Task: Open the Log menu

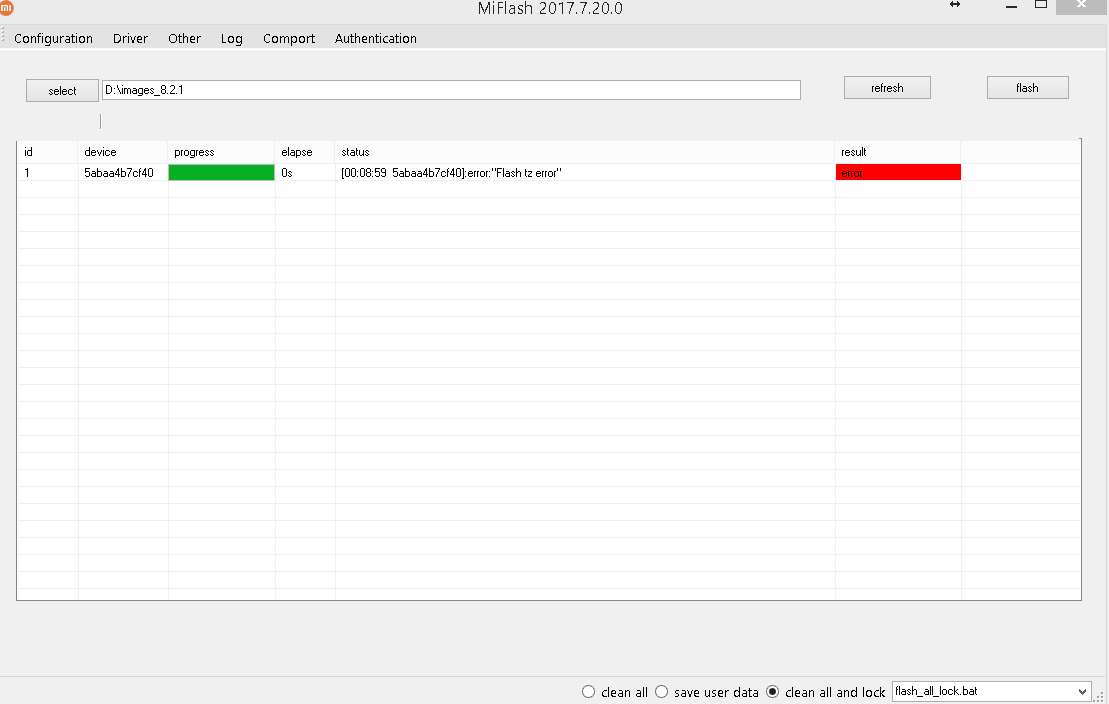Action: (x=231, y=38)
